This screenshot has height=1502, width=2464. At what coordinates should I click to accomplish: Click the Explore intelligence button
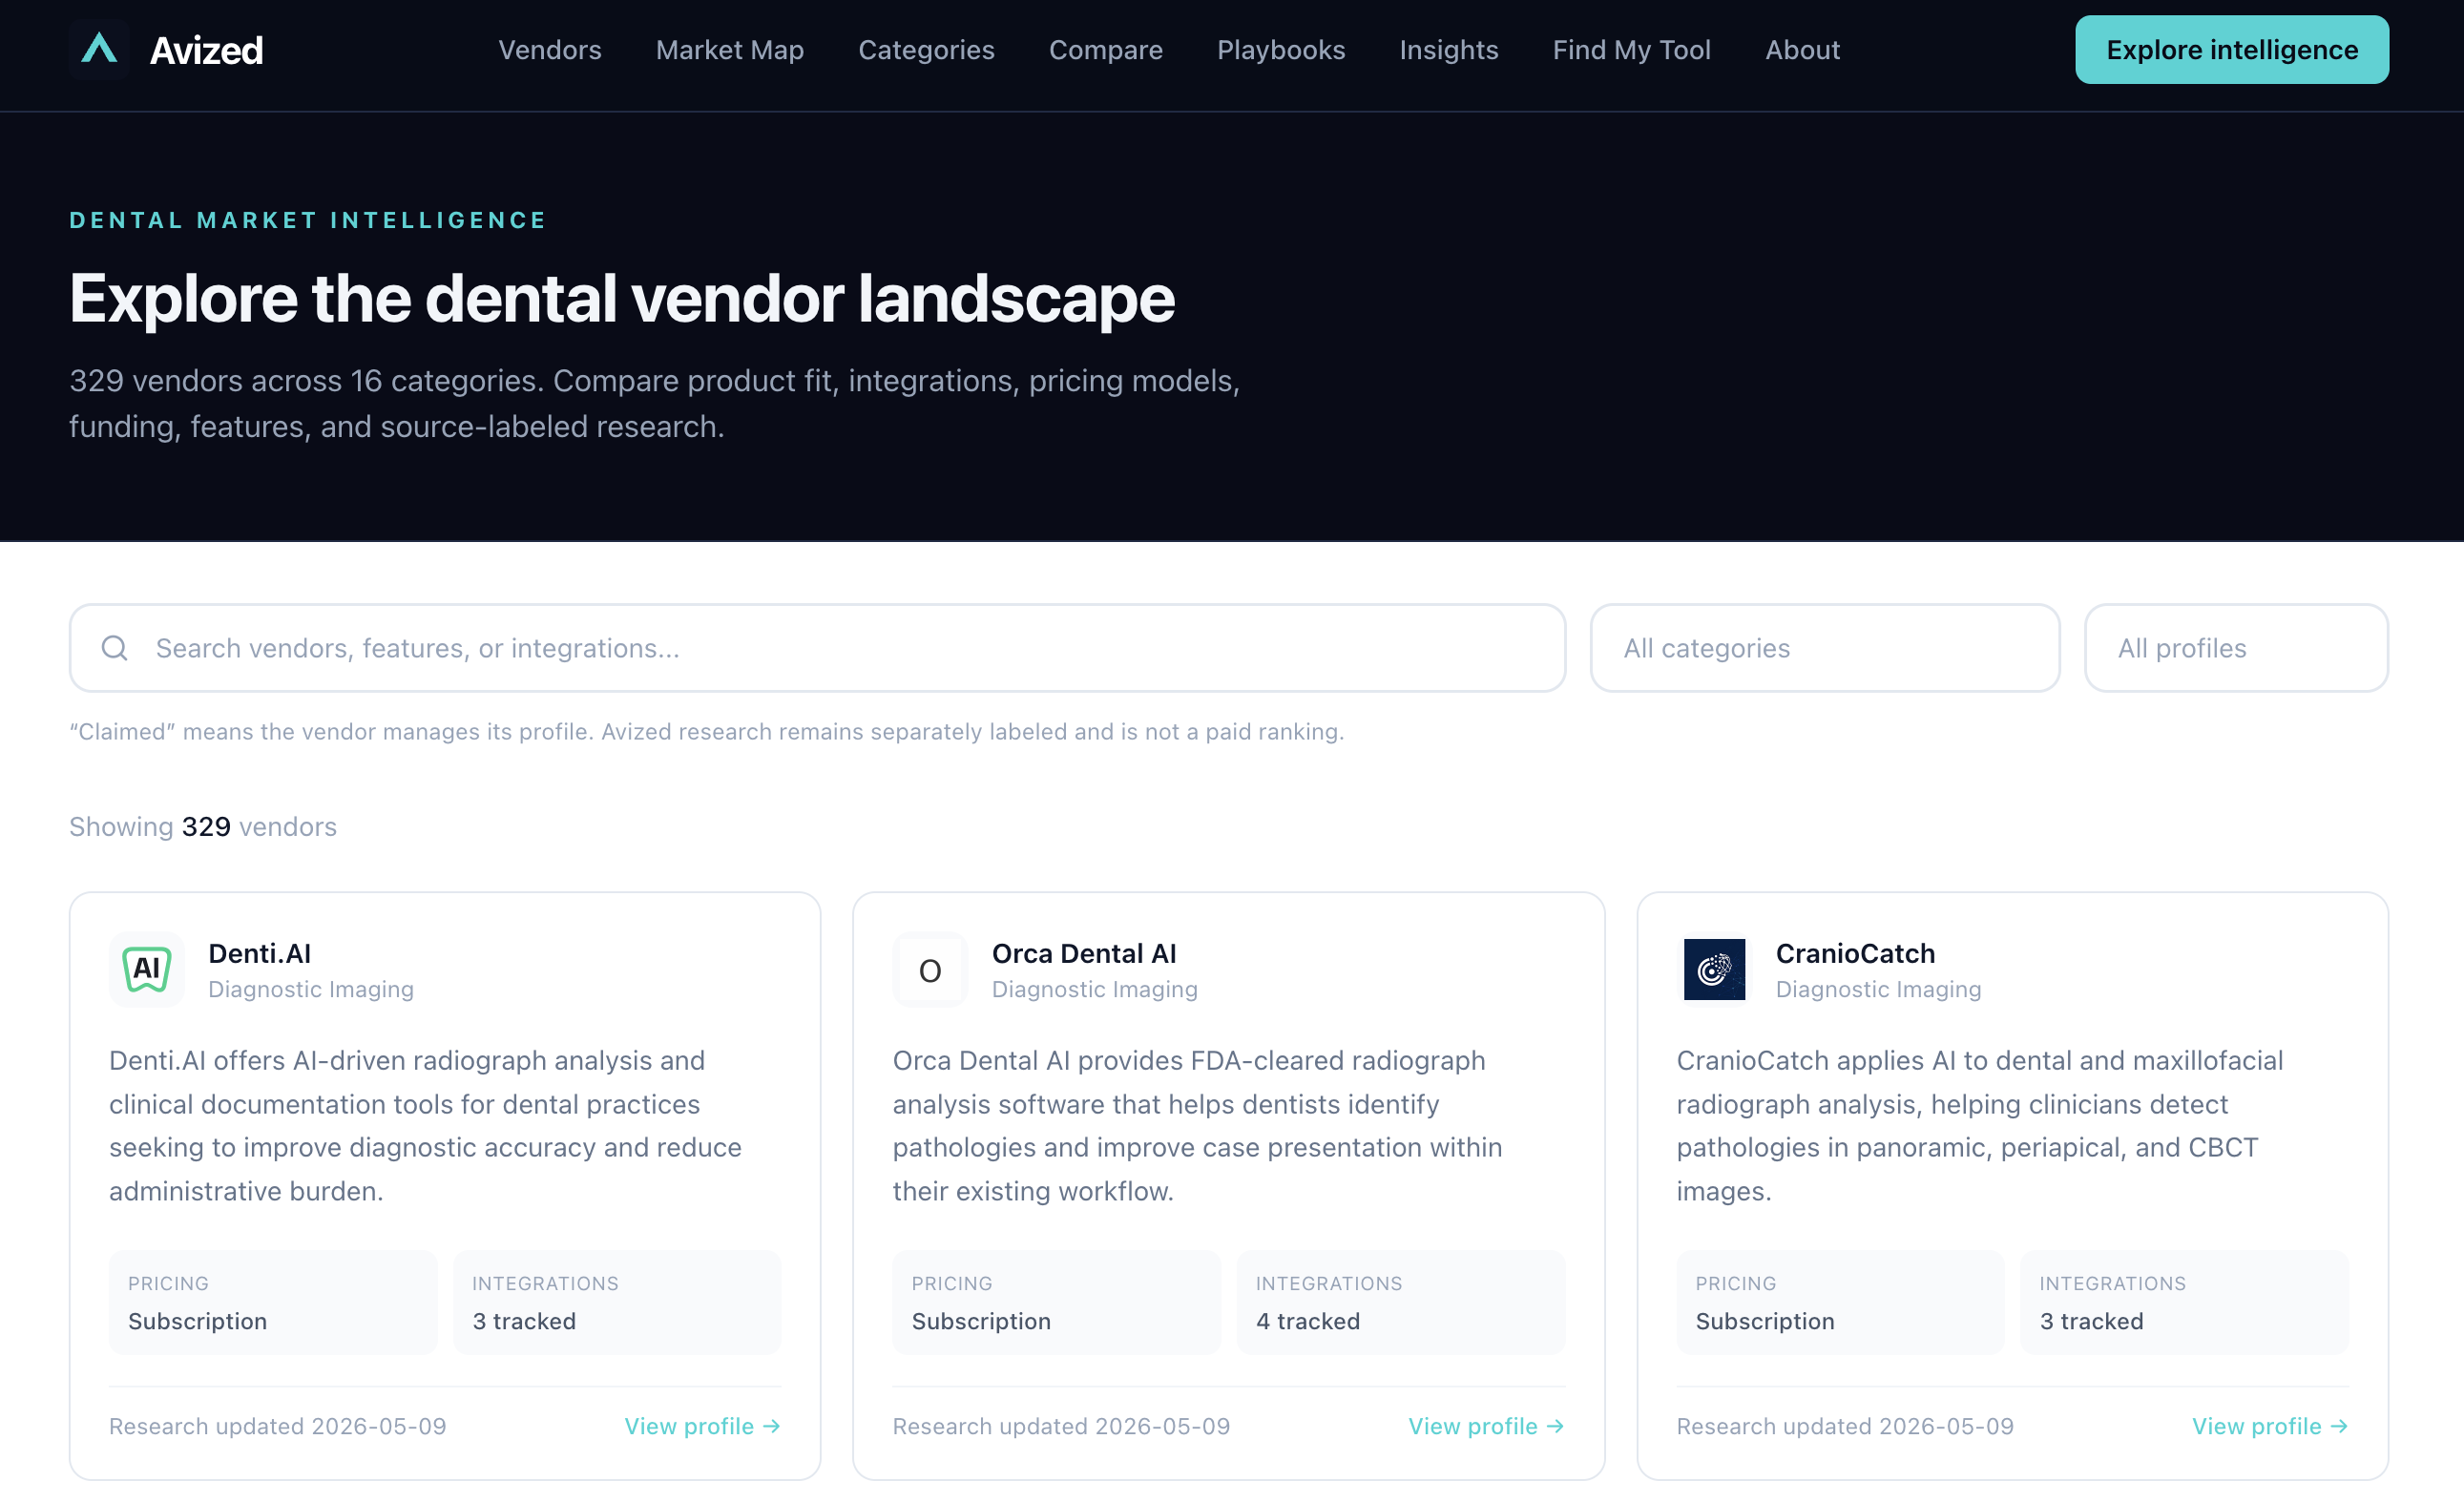2232,50
